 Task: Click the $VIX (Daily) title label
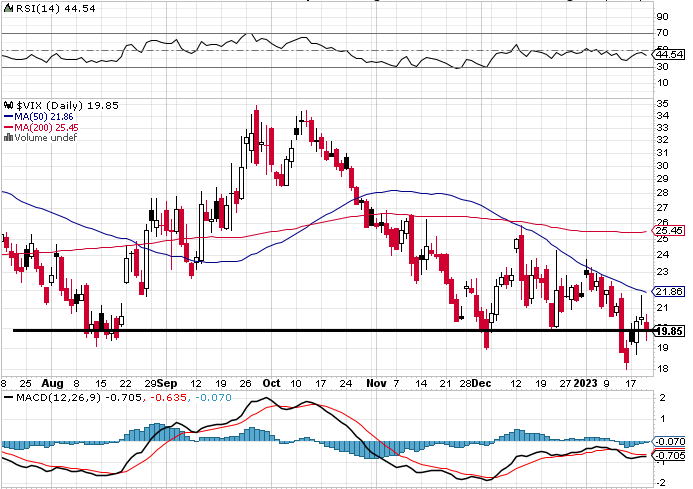pyautogui.click(x=50, y=105)
